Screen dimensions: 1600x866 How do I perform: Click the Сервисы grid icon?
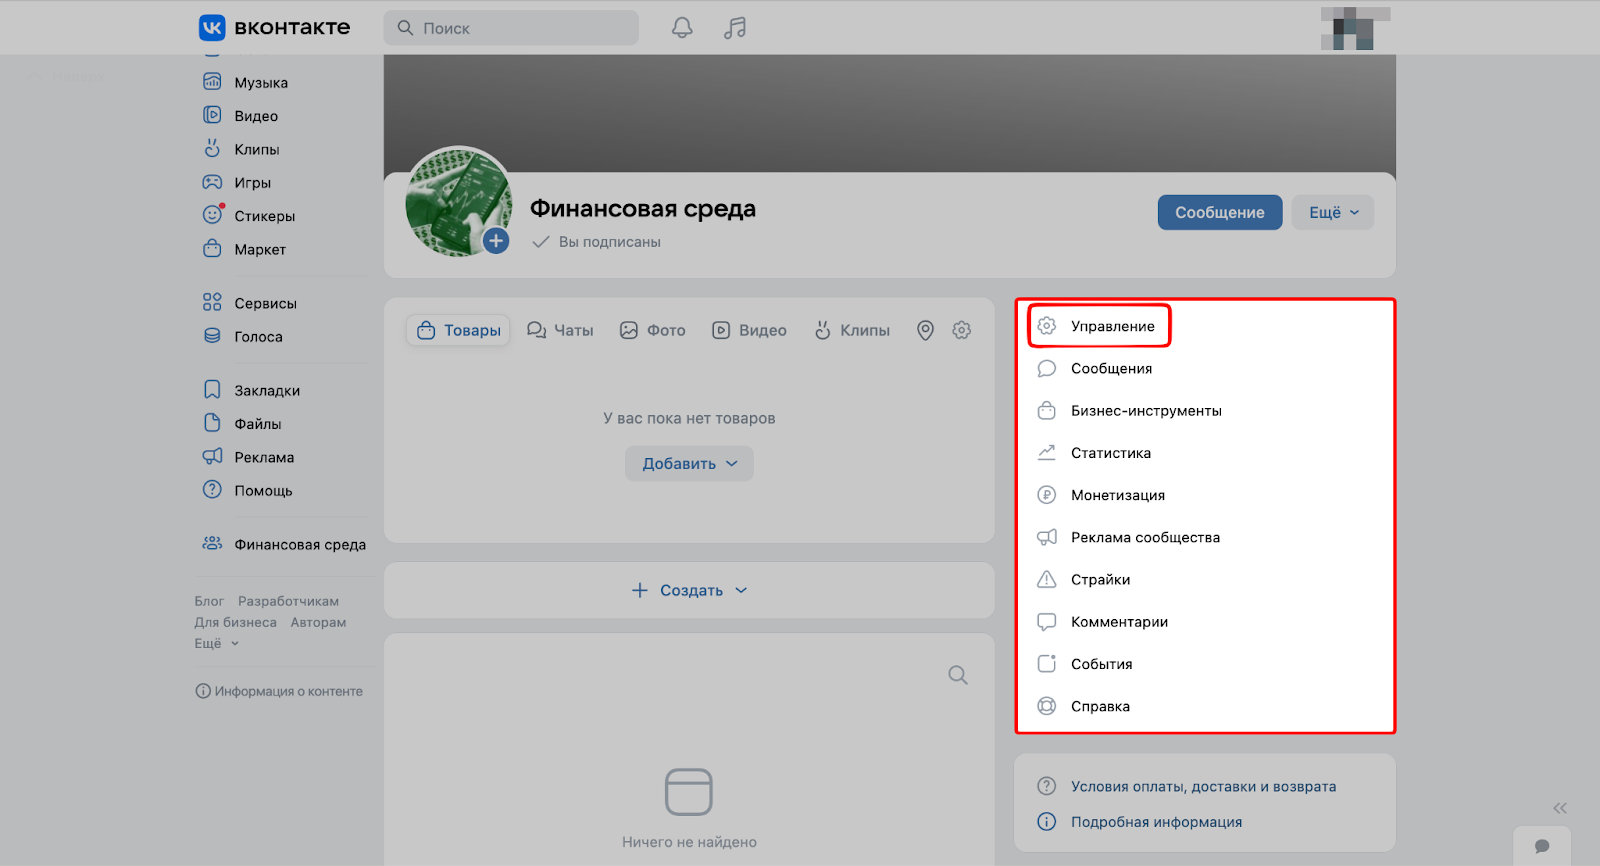212,302
